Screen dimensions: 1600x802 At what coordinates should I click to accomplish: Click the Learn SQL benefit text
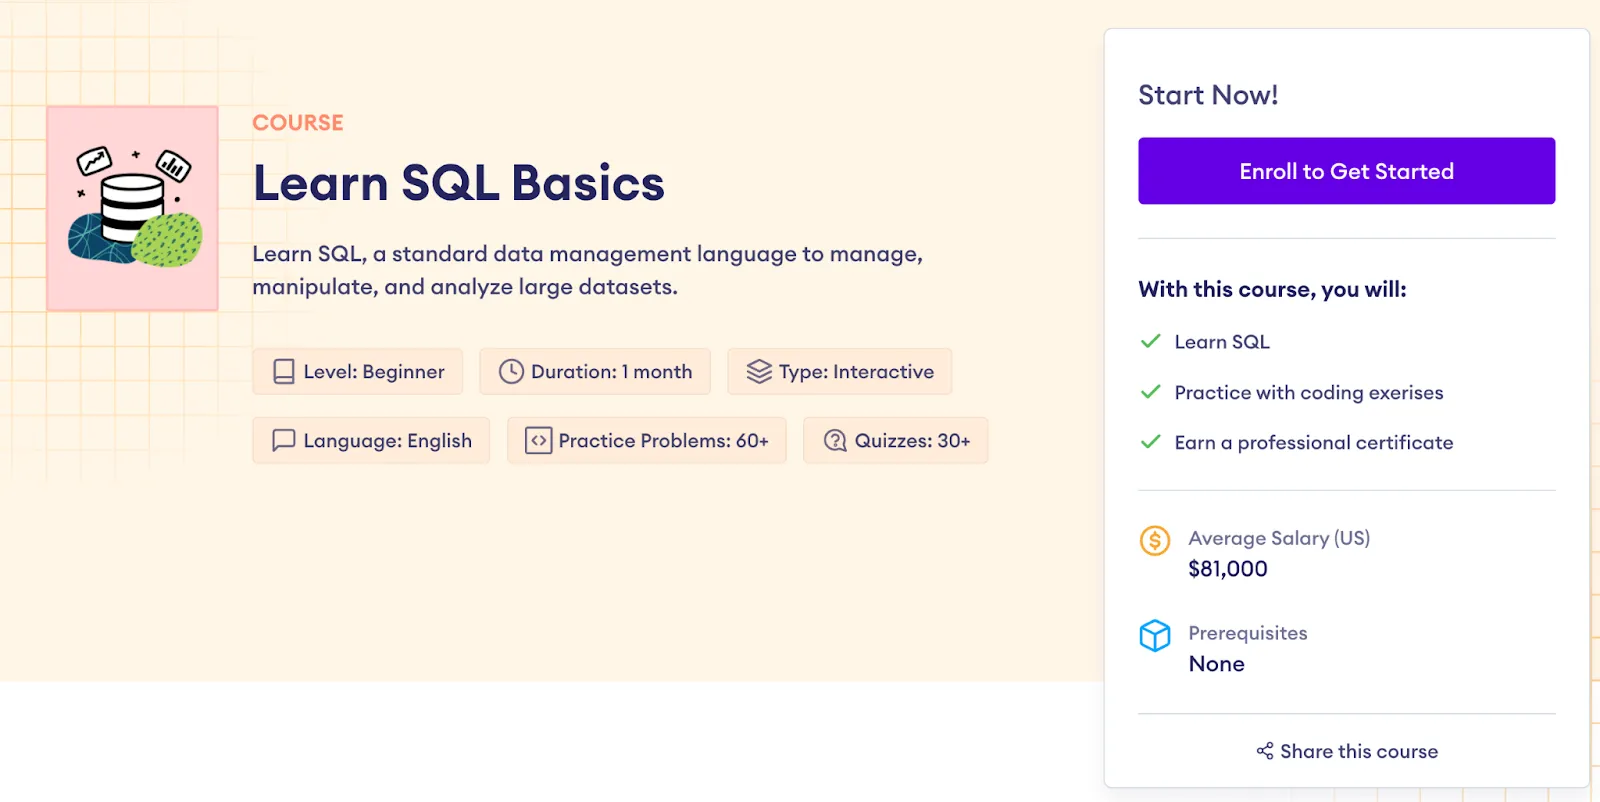(1222, 342)
